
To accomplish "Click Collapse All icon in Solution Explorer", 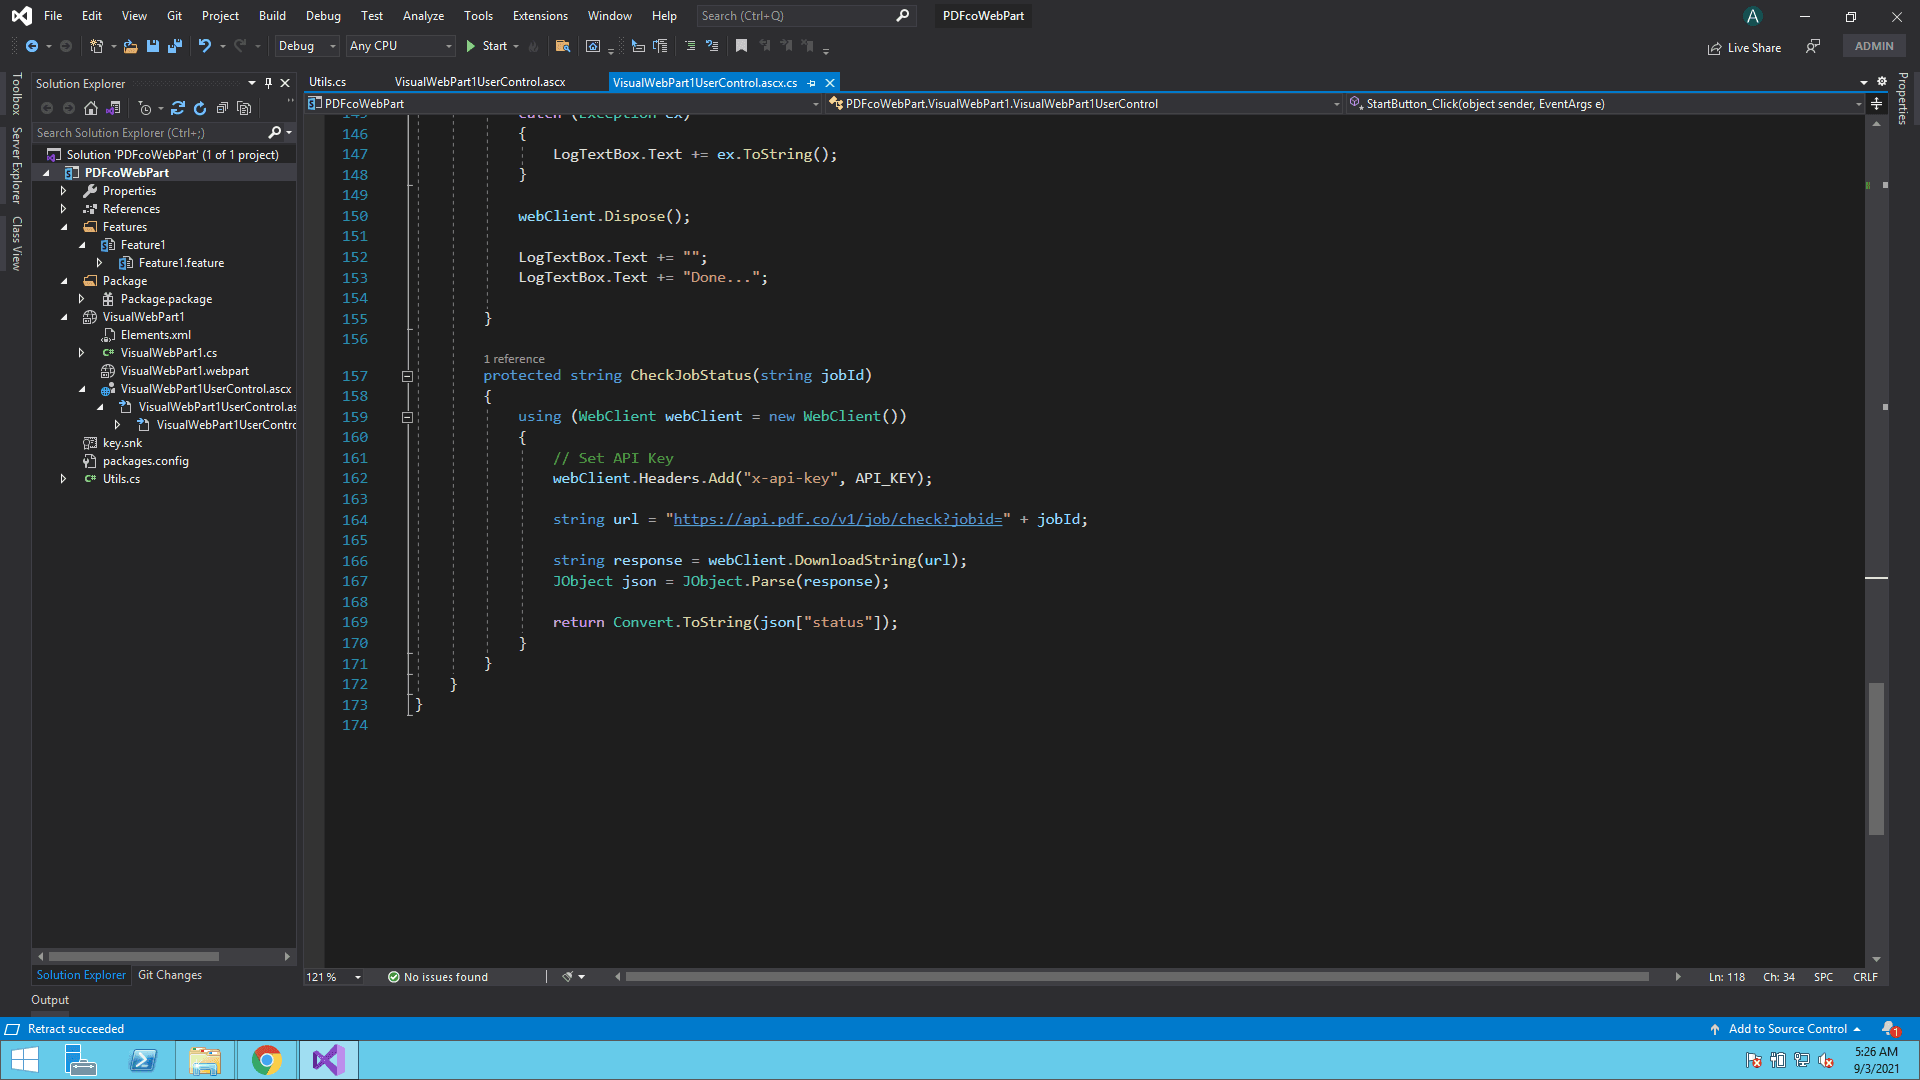I will point(222,108).
